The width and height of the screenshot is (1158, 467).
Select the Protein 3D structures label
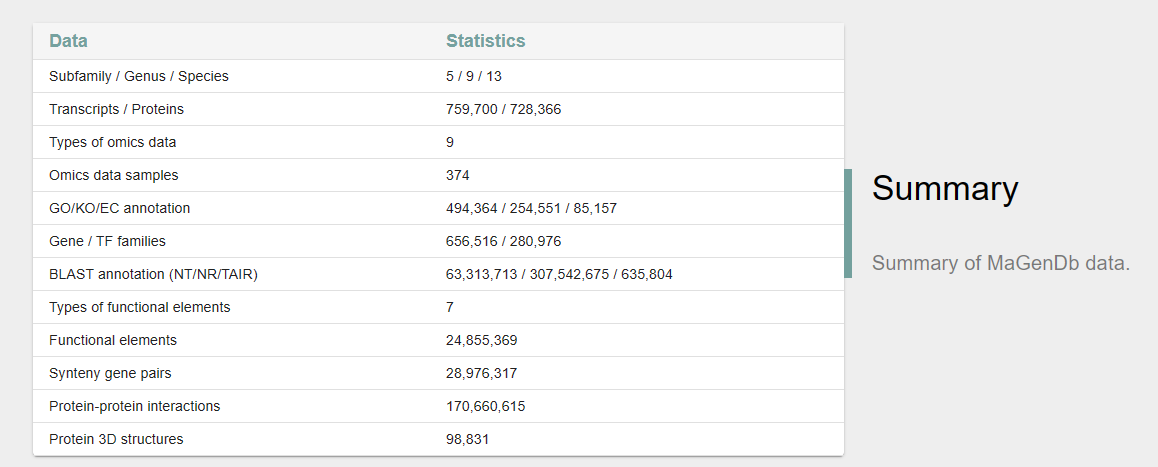(116, 439)
